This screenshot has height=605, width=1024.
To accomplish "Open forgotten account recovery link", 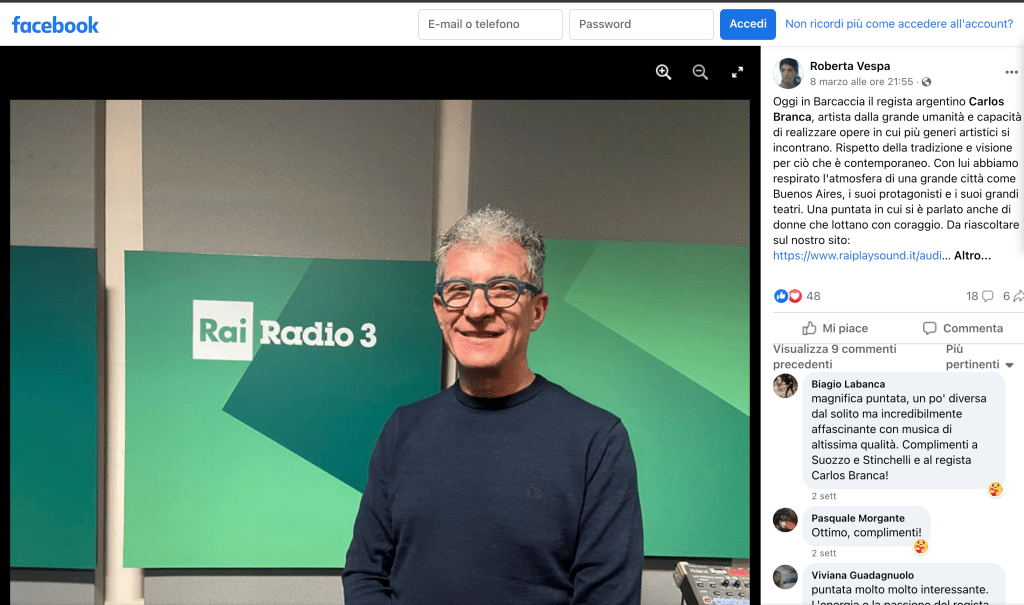I will point(899,24).
